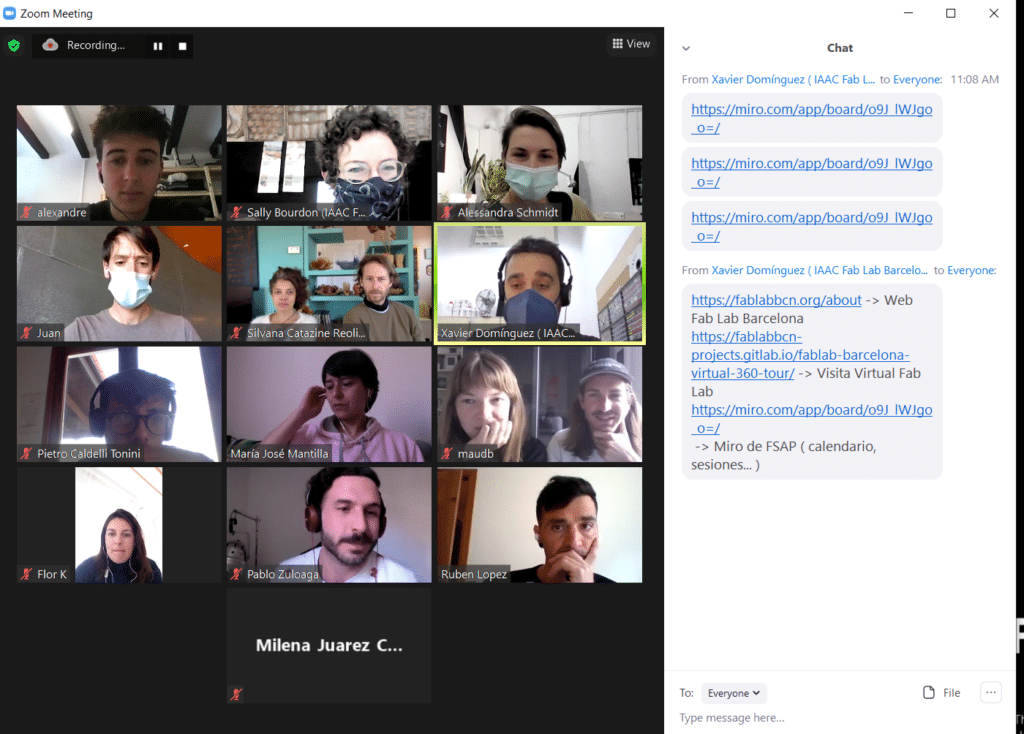1024x734 pixels.
Task: Click the muted mic icon beside Pablo Zuloaga
Action: (237, 575)
